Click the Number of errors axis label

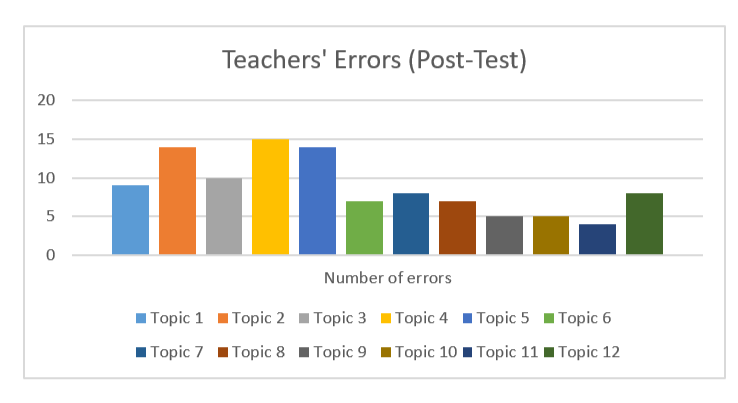[388, 278]
